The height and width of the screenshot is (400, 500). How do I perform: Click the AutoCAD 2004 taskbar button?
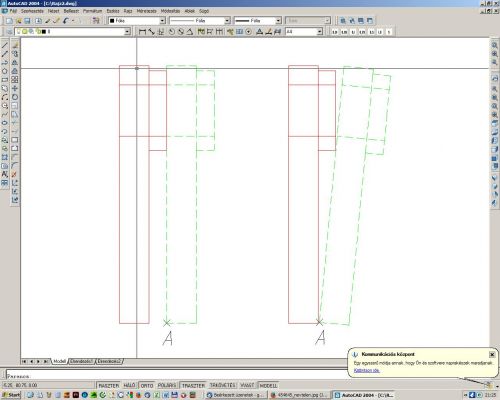pyautogui.click(x=364, y=395)
